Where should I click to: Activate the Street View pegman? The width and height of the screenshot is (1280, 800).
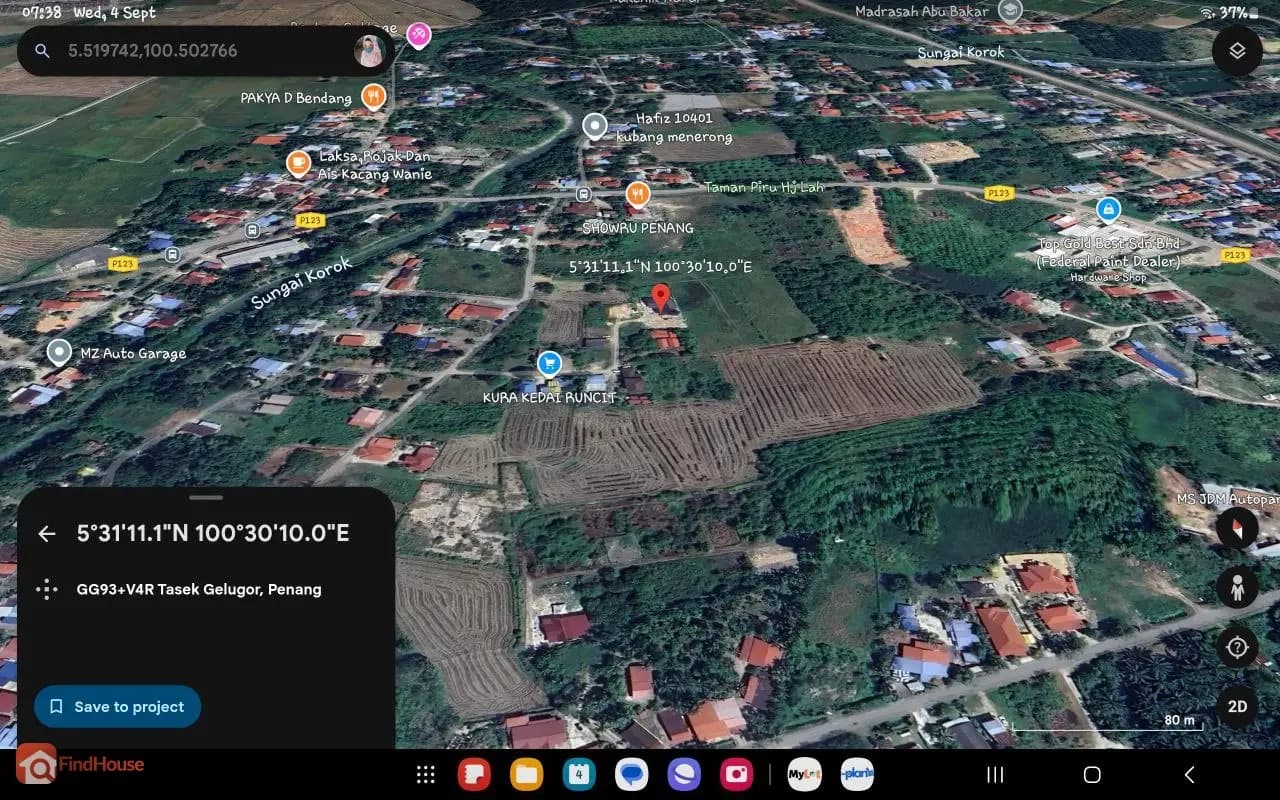[1237, 588]
